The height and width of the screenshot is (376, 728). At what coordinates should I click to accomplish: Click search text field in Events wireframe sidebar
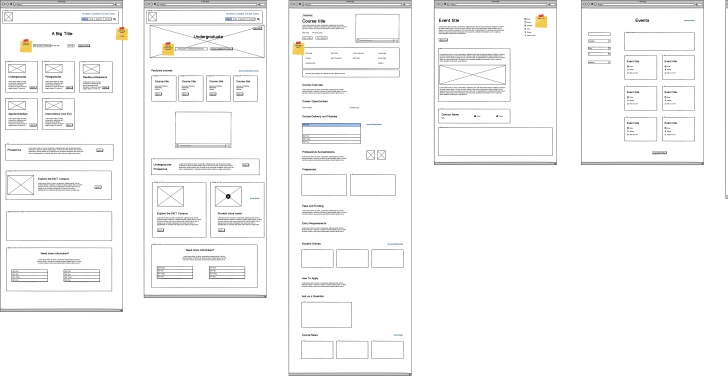point(599,34)
